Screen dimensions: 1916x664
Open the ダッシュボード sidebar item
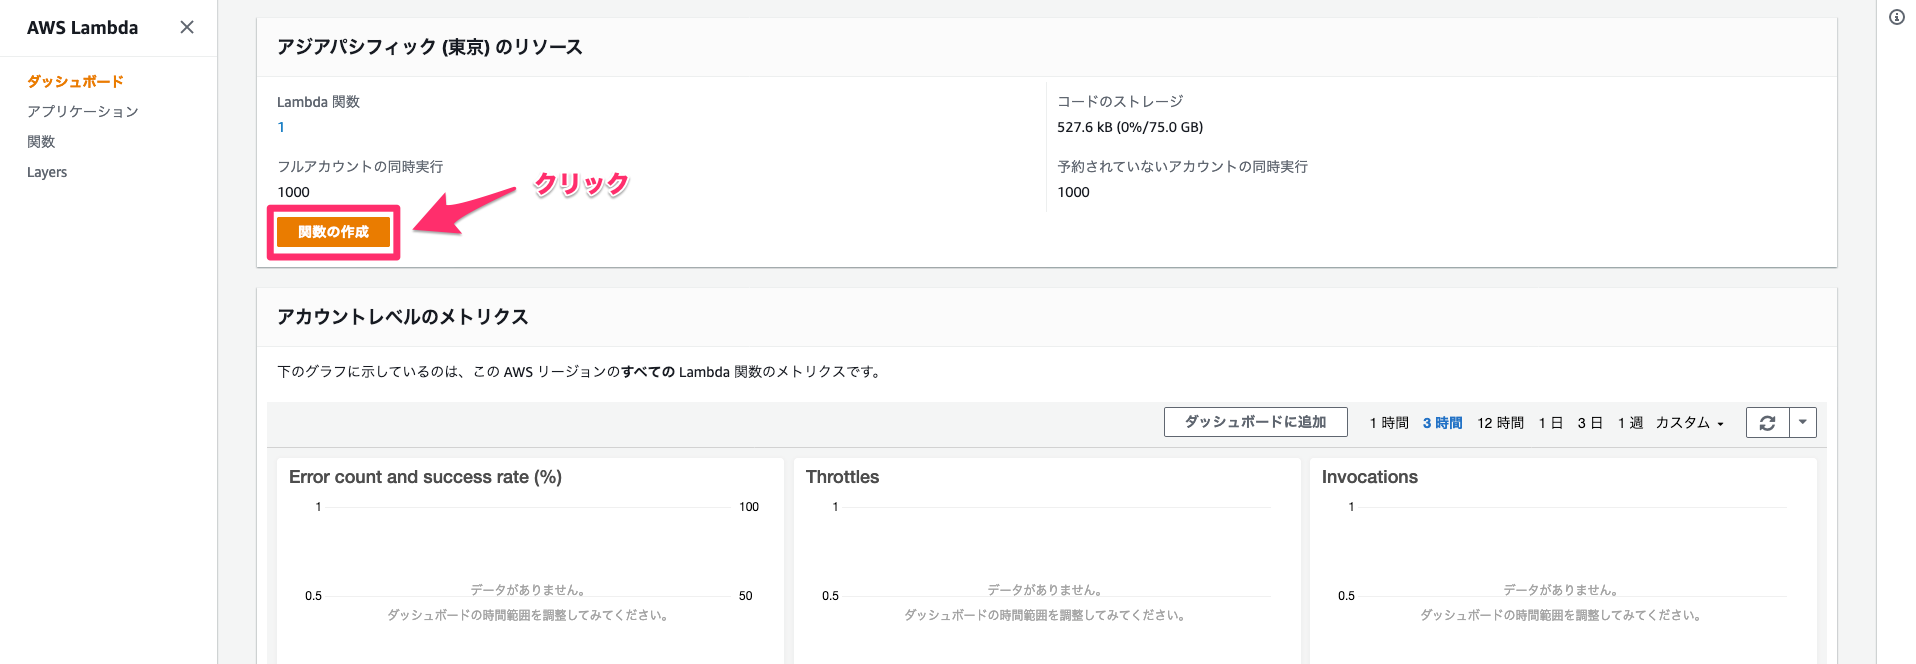pyautogui.click(x=75, y=81)
